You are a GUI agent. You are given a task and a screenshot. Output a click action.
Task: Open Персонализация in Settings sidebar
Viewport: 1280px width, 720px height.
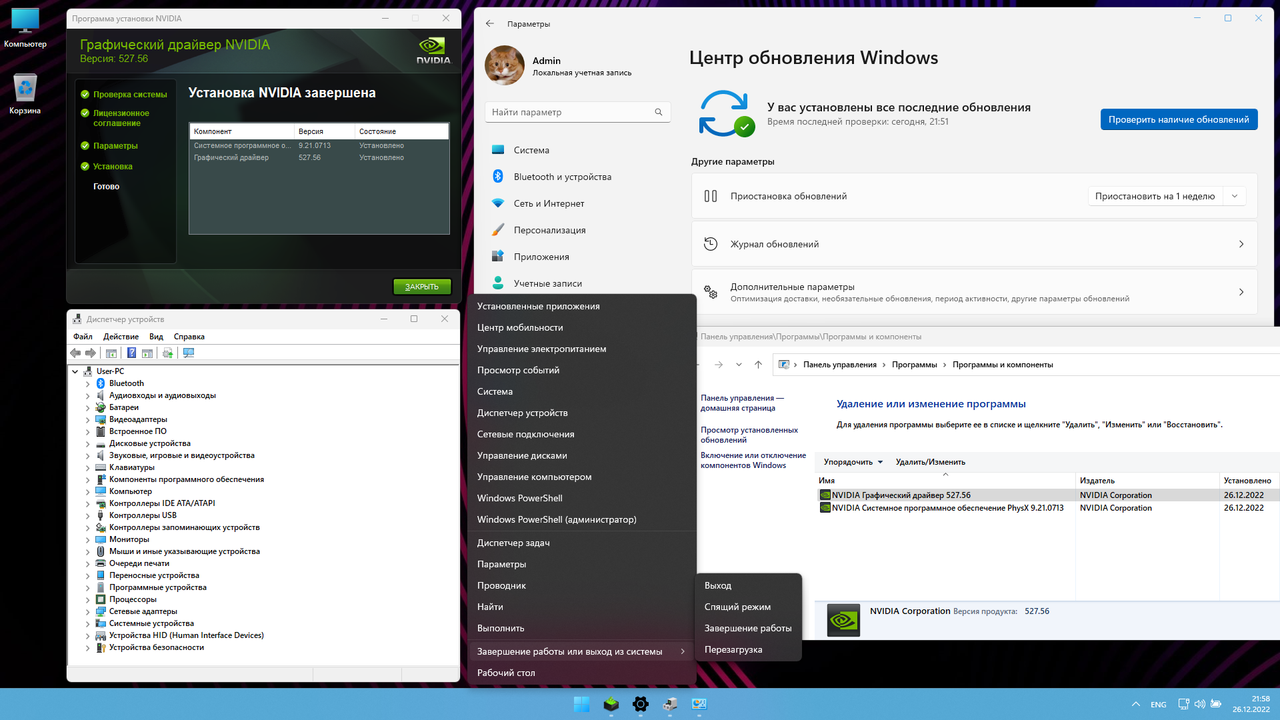click(x=550, y=230)
